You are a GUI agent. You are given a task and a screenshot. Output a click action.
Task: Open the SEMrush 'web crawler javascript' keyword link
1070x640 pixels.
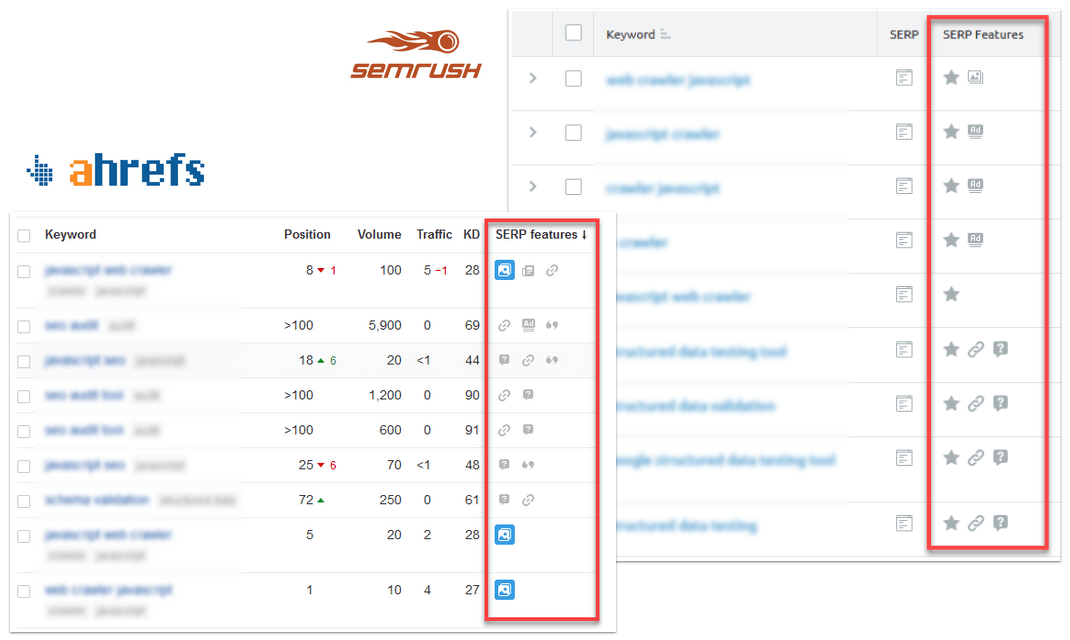[x=678, y=80]
